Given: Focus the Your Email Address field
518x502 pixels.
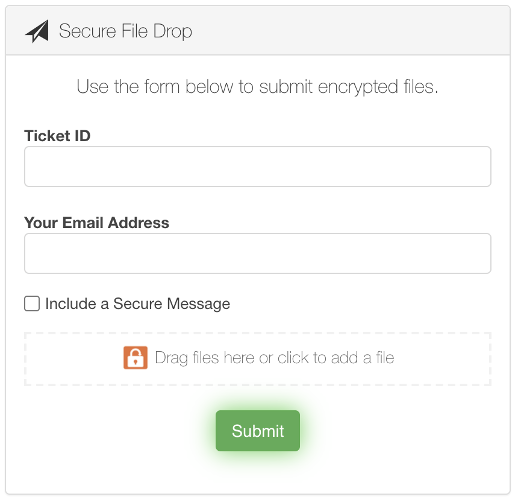Looking at the screenshot, I should point(257,253).
